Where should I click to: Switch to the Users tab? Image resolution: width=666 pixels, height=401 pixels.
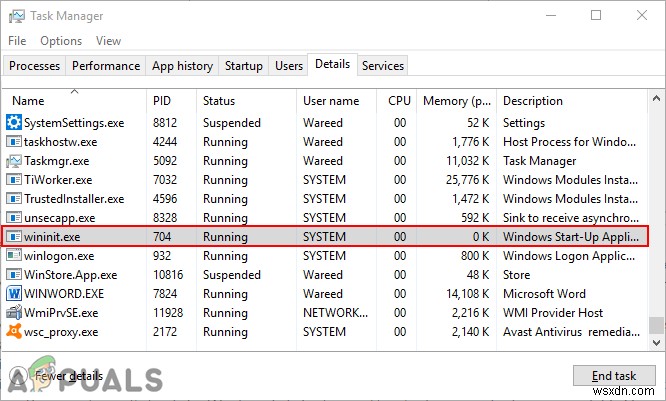[289, 66]
